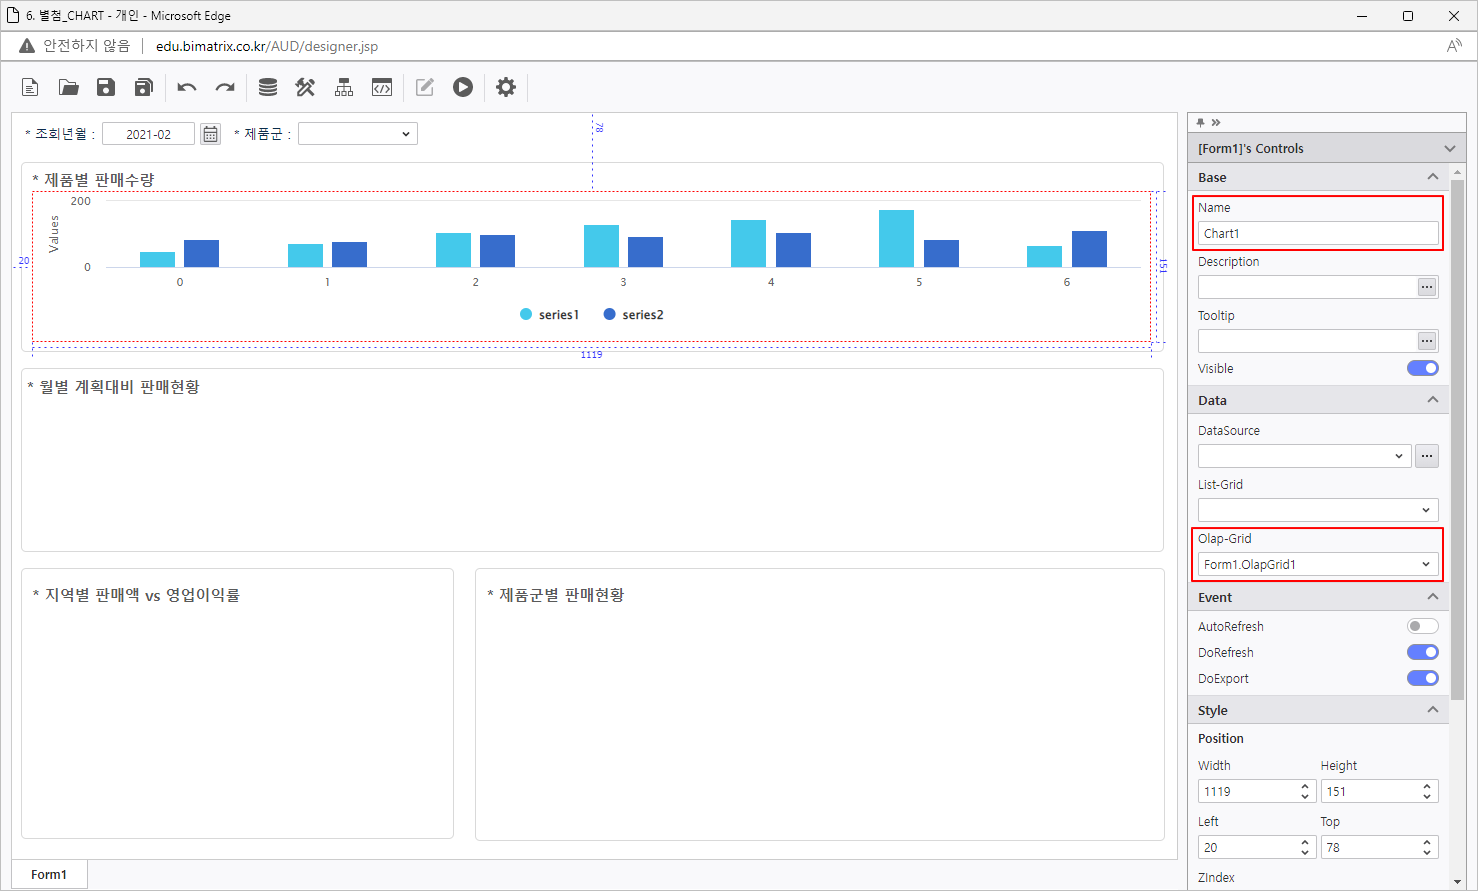Click the Save icon in the toolbar
This screenshot has height=891, width=1478.
click(x=106, y=88)
